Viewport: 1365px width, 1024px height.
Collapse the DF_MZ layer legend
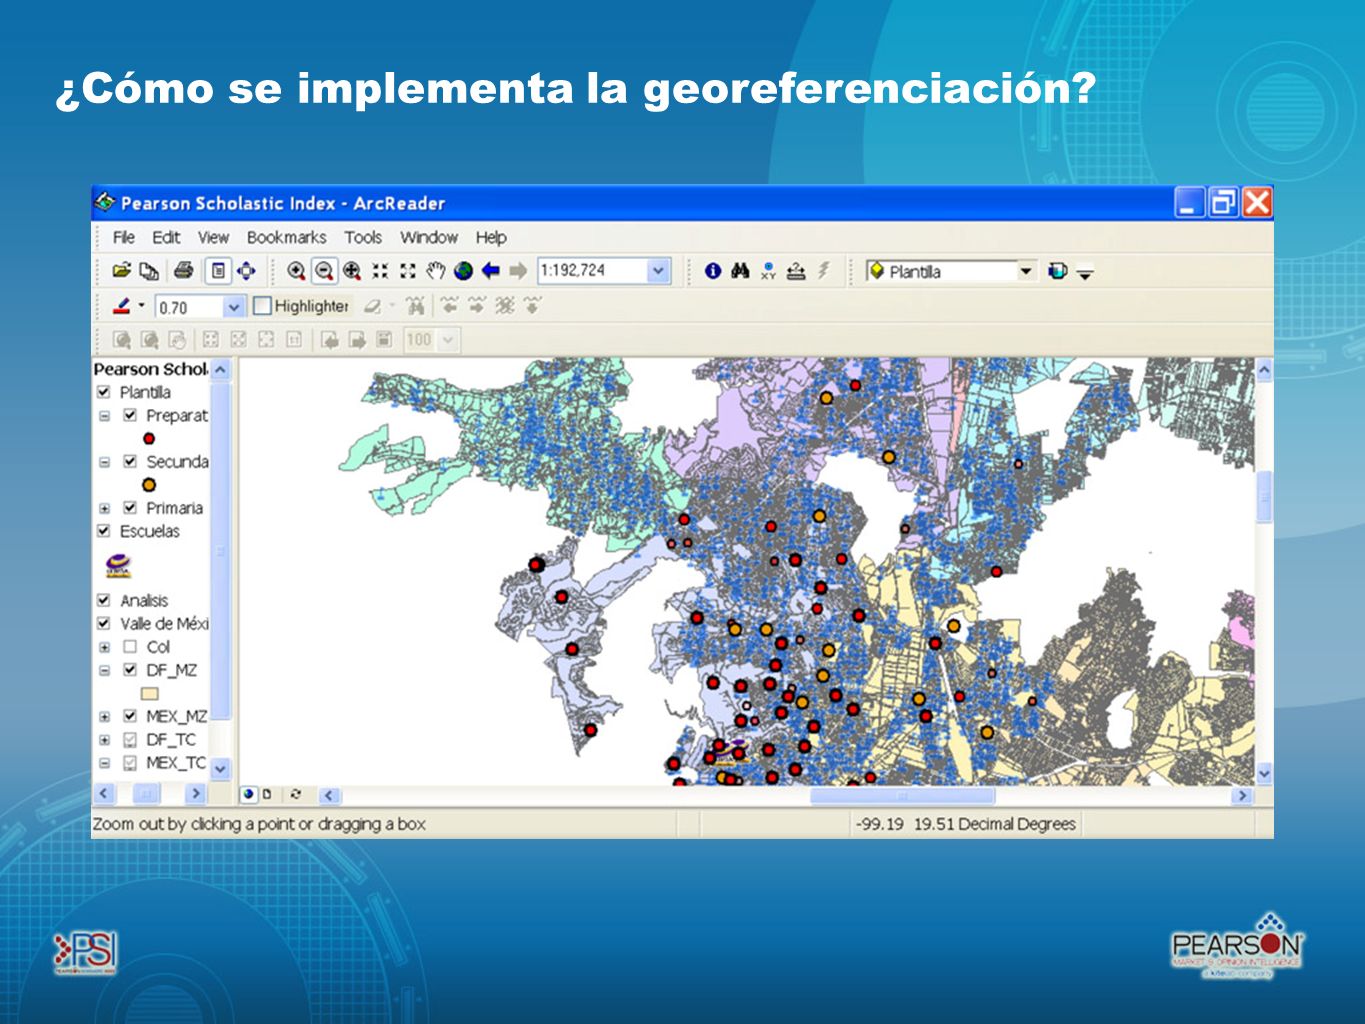coord(104,670)
